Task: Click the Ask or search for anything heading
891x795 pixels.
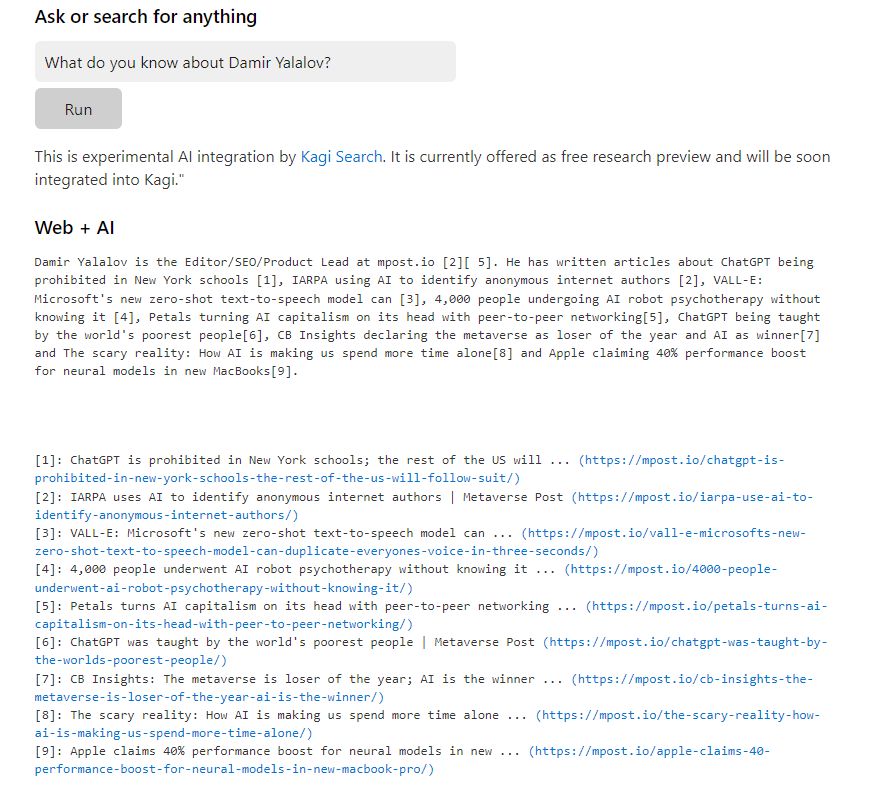Action: [x=146, y=17]
